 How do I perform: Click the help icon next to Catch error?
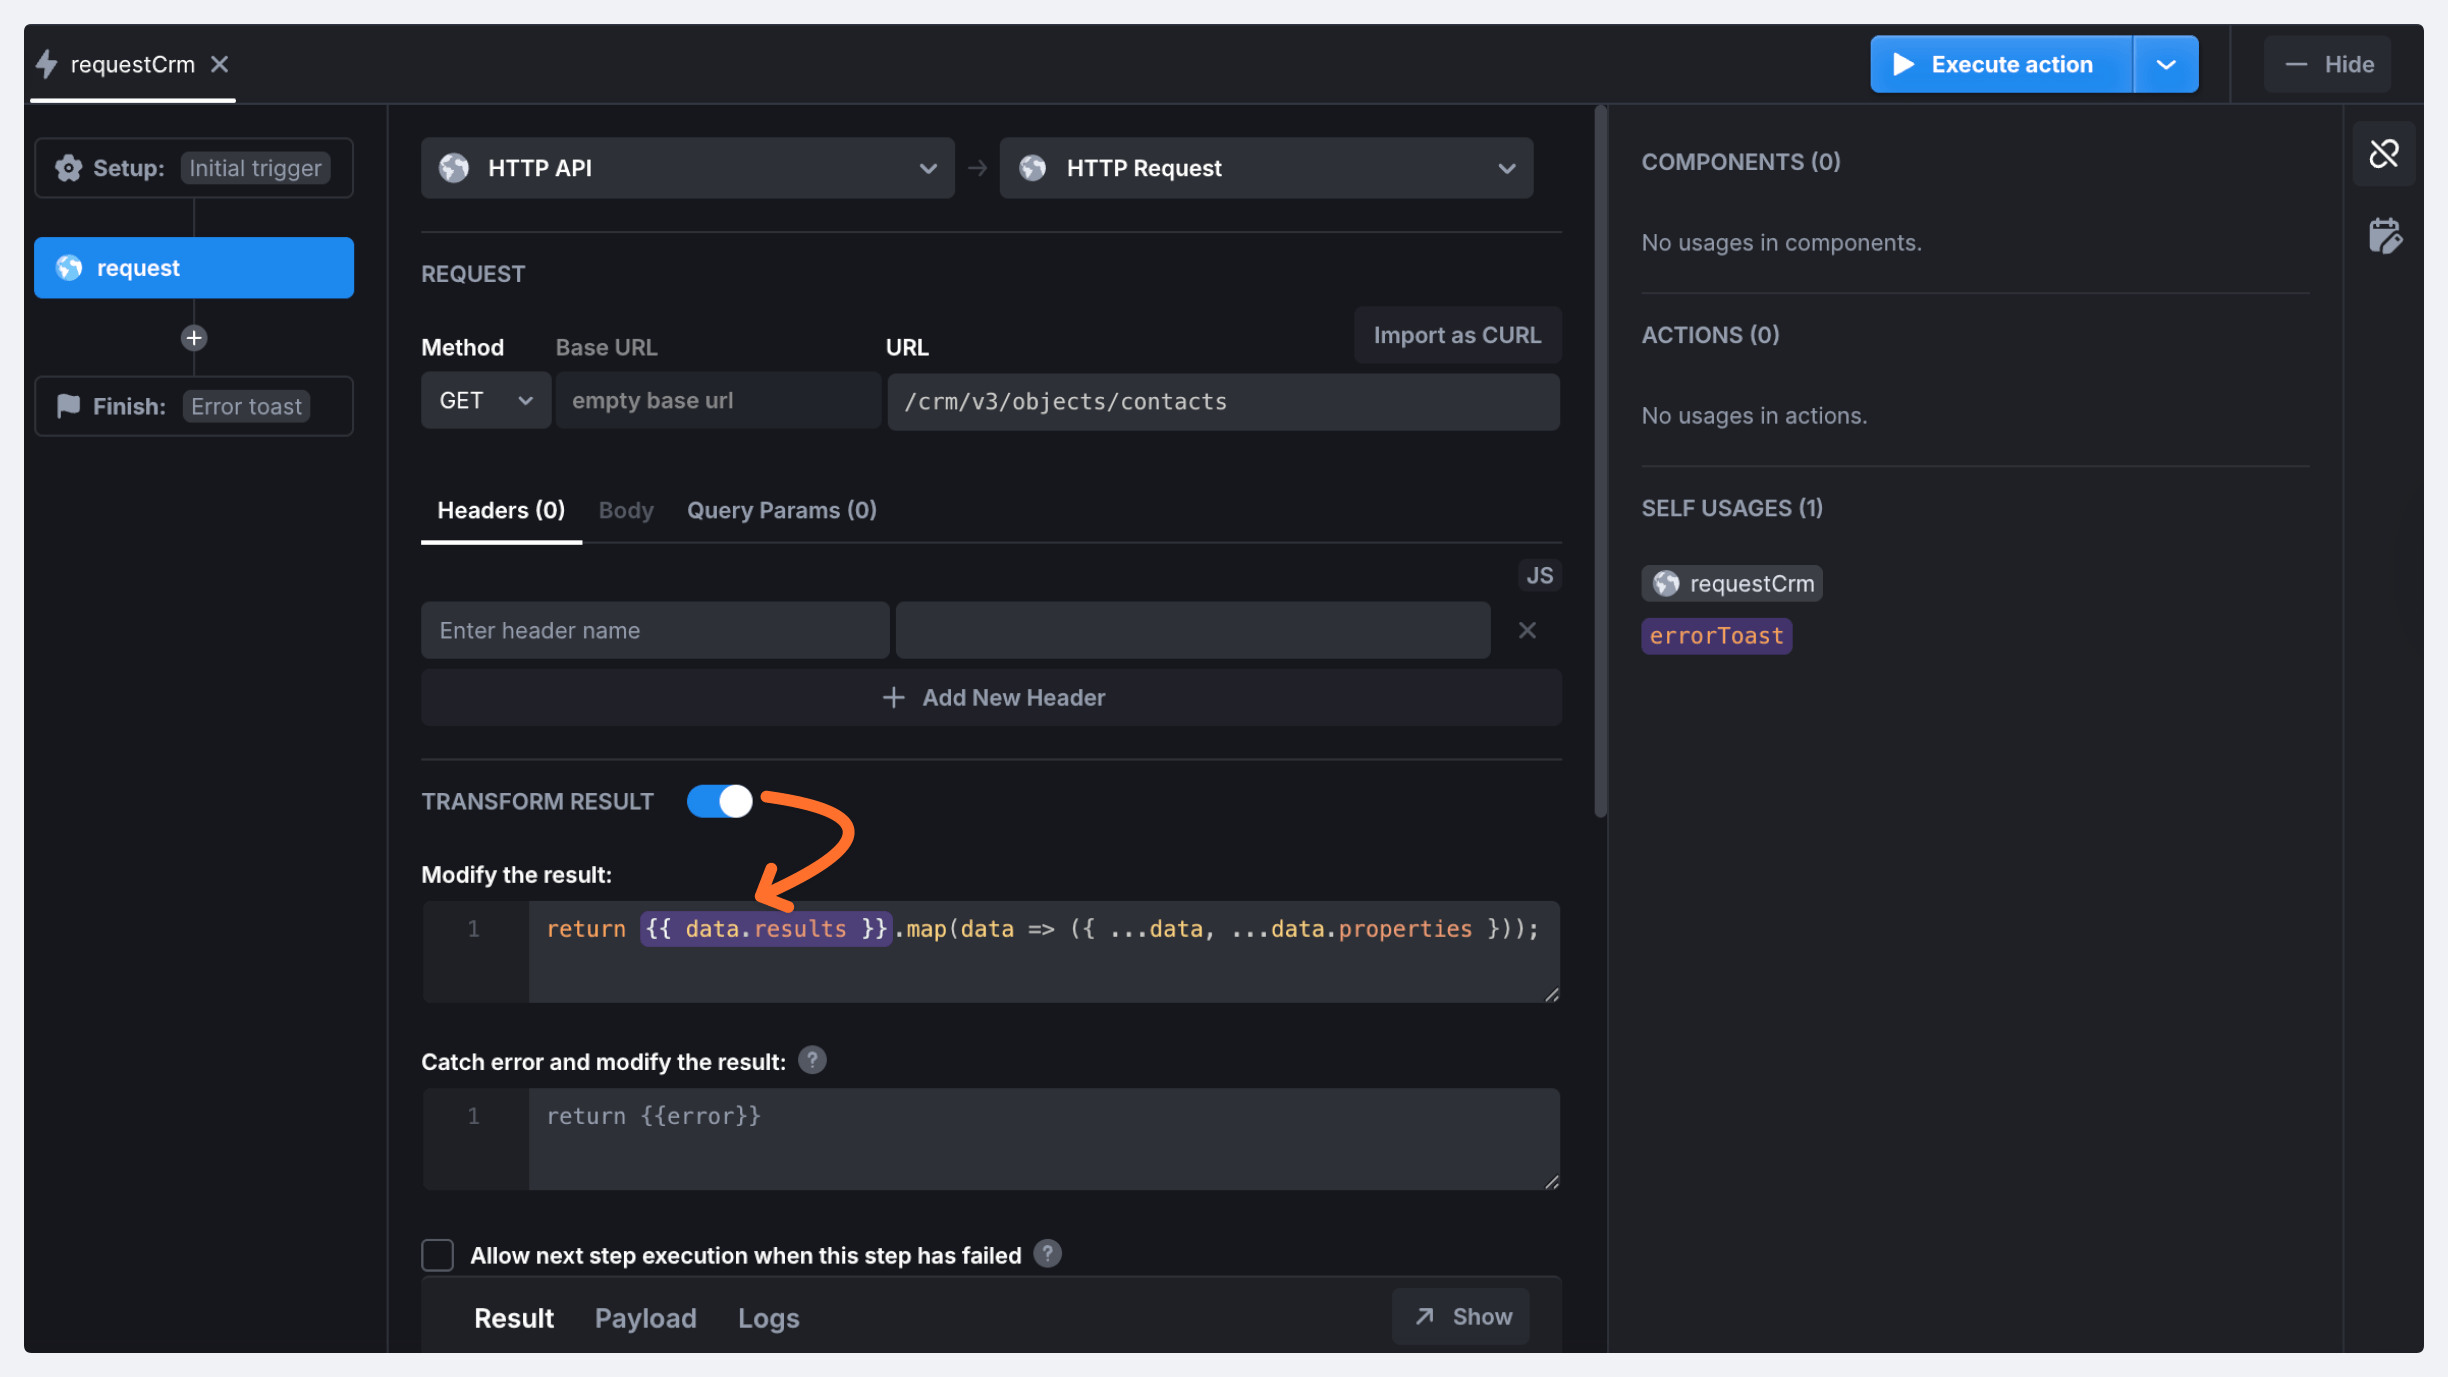click(x=812, y=1060)
